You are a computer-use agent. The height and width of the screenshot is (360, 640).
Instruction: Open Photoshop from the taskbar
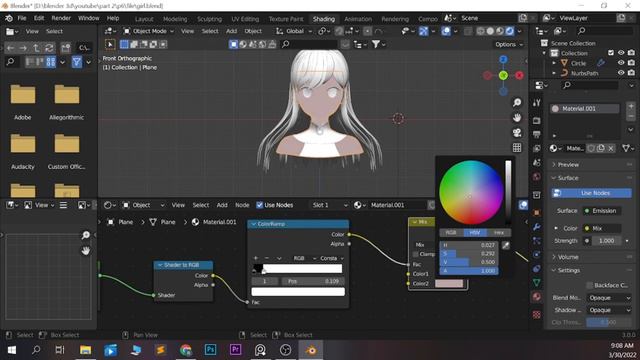(211, 350)
